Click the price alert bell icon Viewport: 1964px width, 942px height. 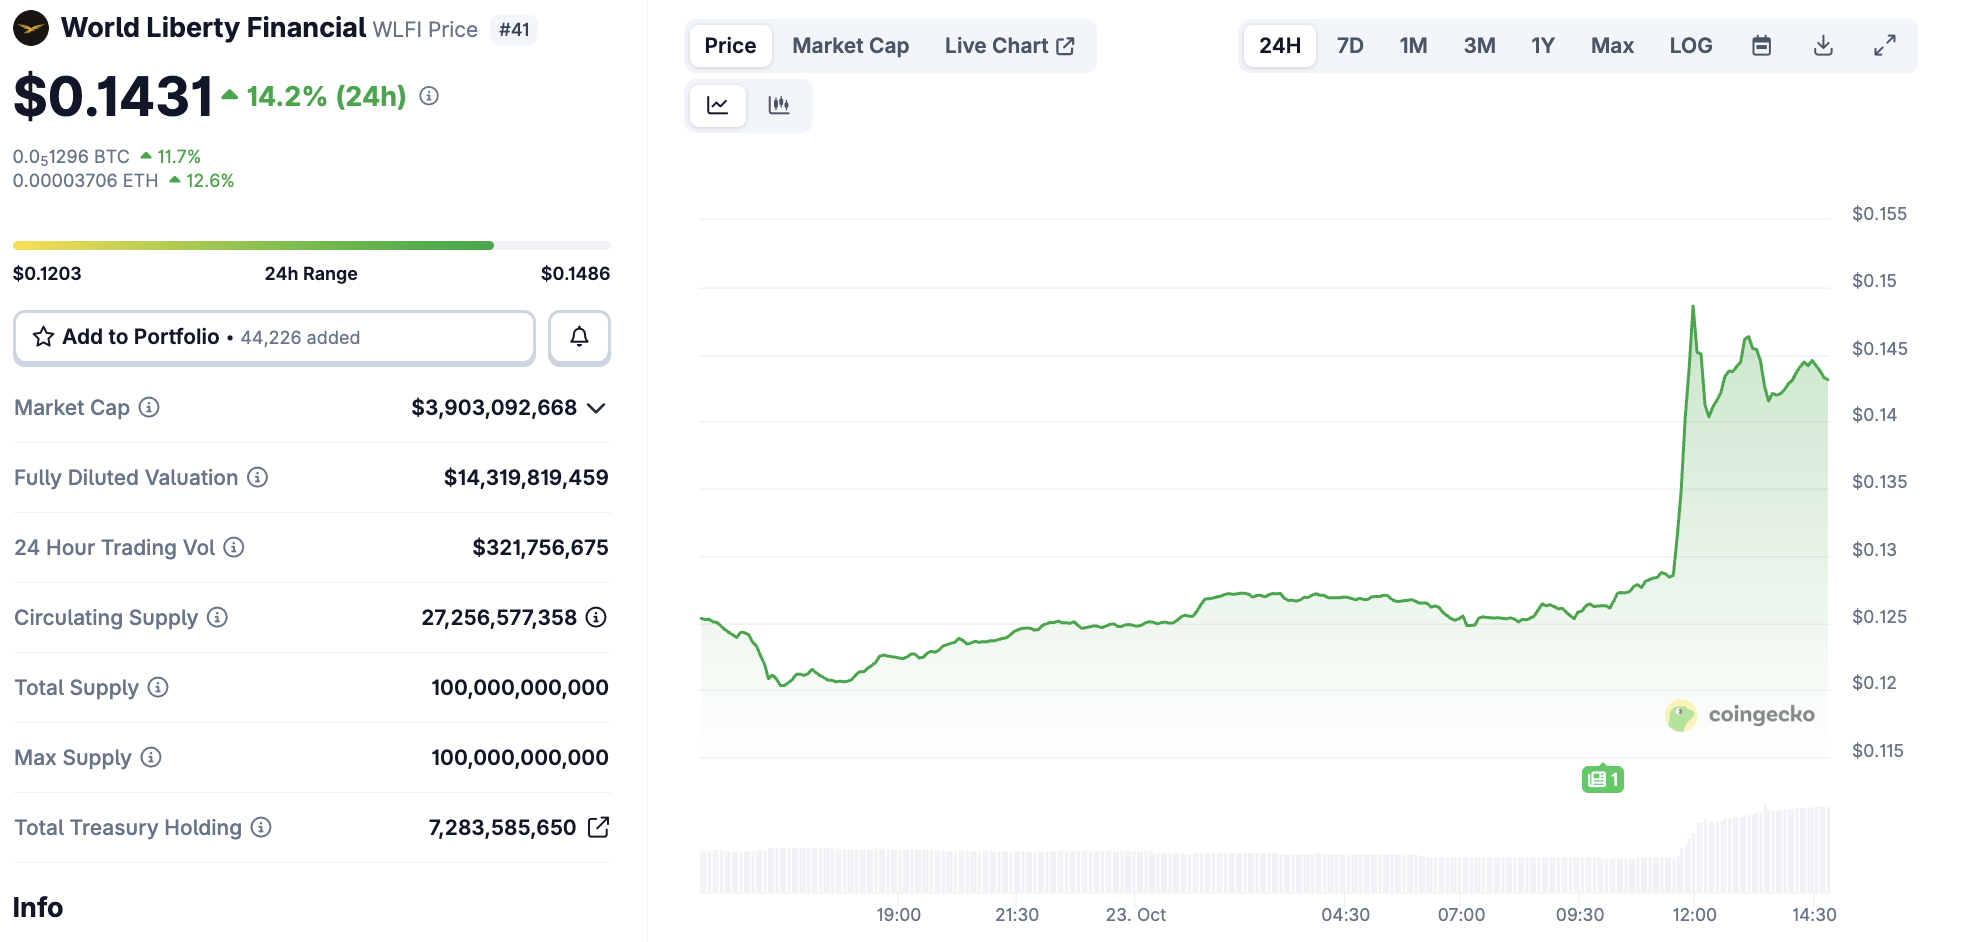click(x=579, y=337)
